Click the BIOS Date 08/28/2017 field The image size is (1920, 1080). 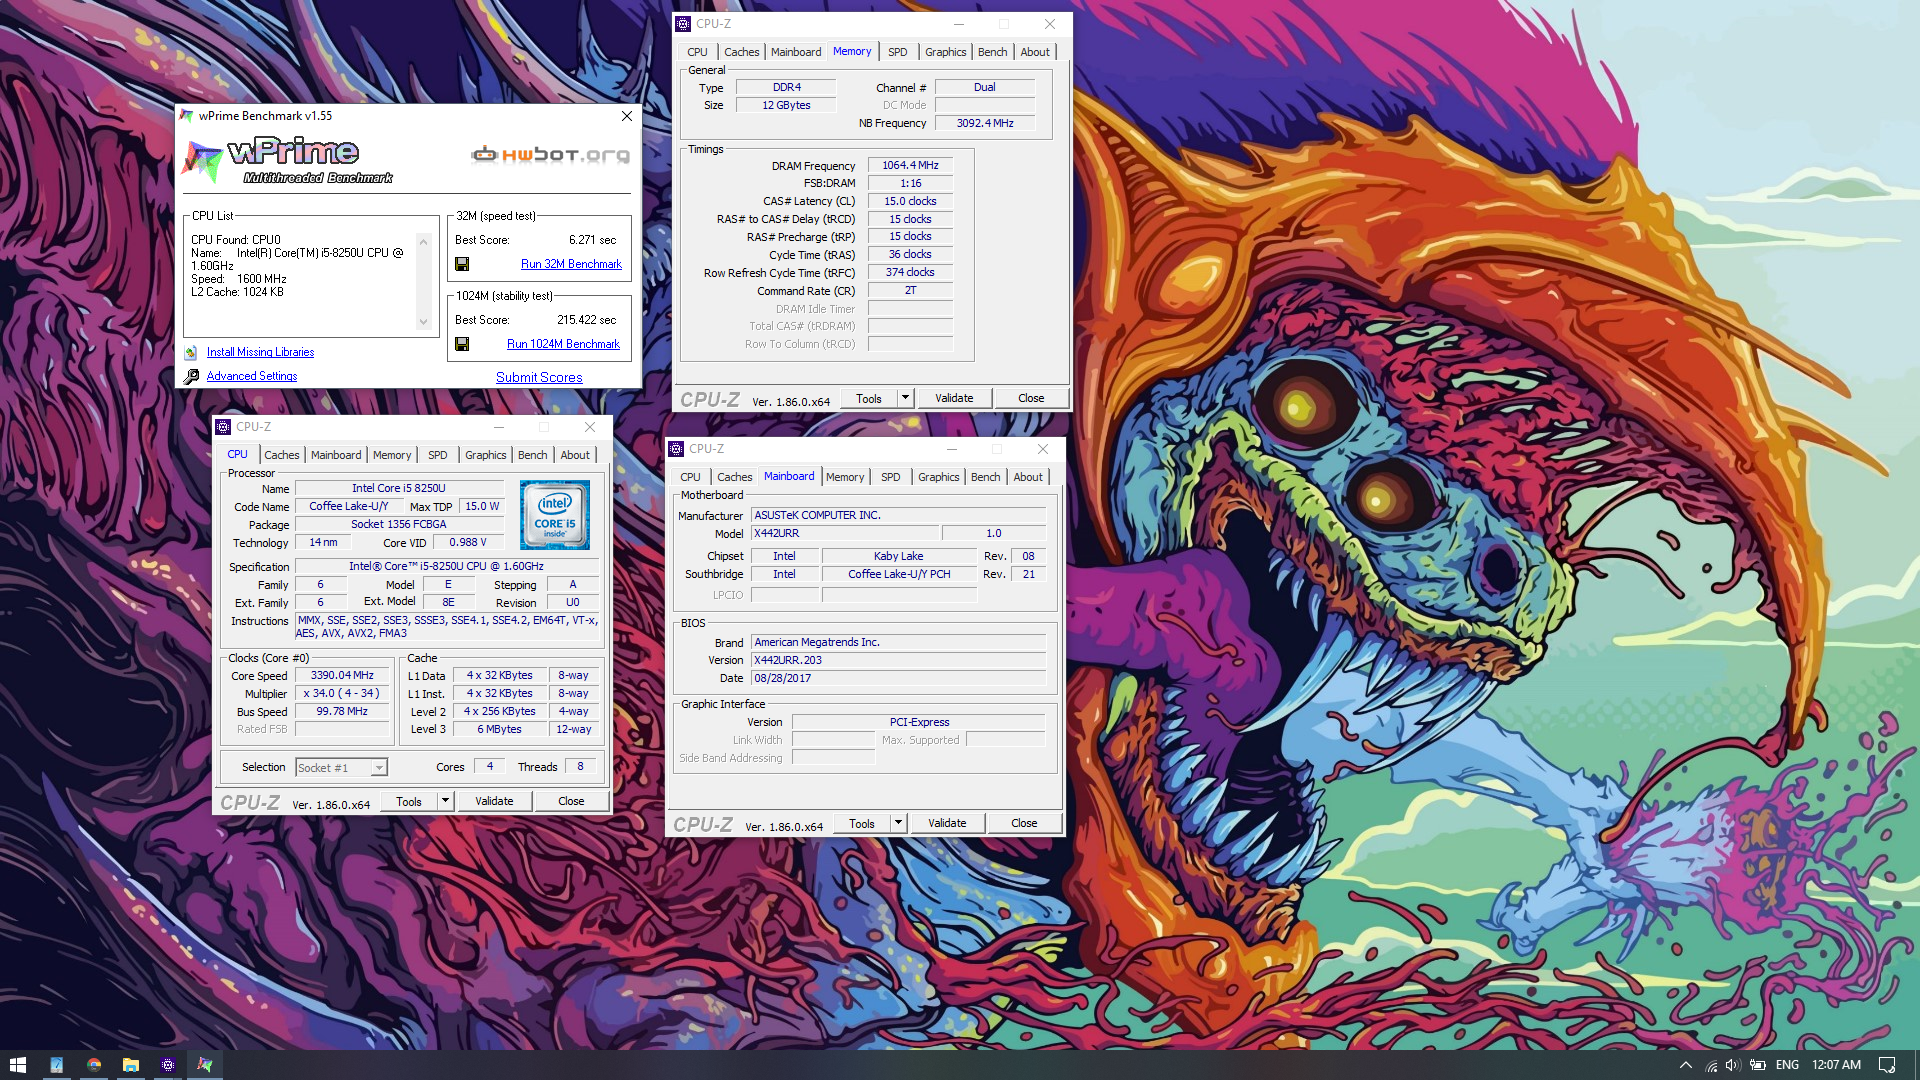pos(898,678)
